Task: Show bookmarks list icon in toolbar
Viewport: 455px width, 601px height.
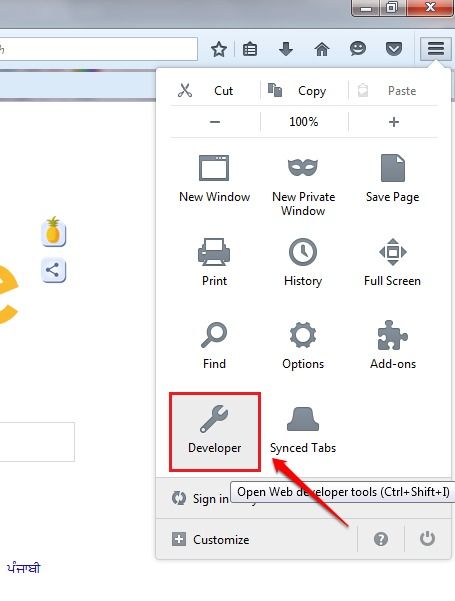Action: 250,49
